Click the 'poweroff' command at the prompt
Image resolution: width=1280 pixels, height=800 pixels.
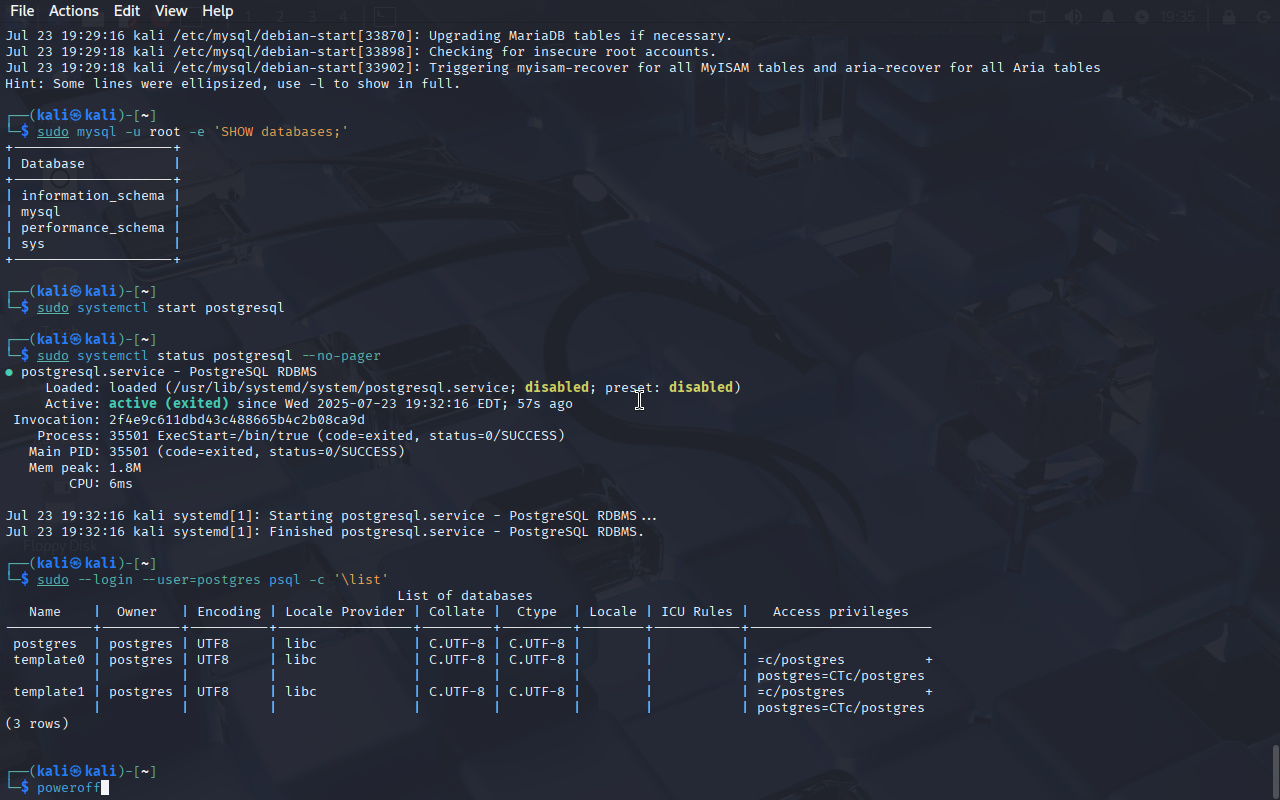tap(69, 788)
